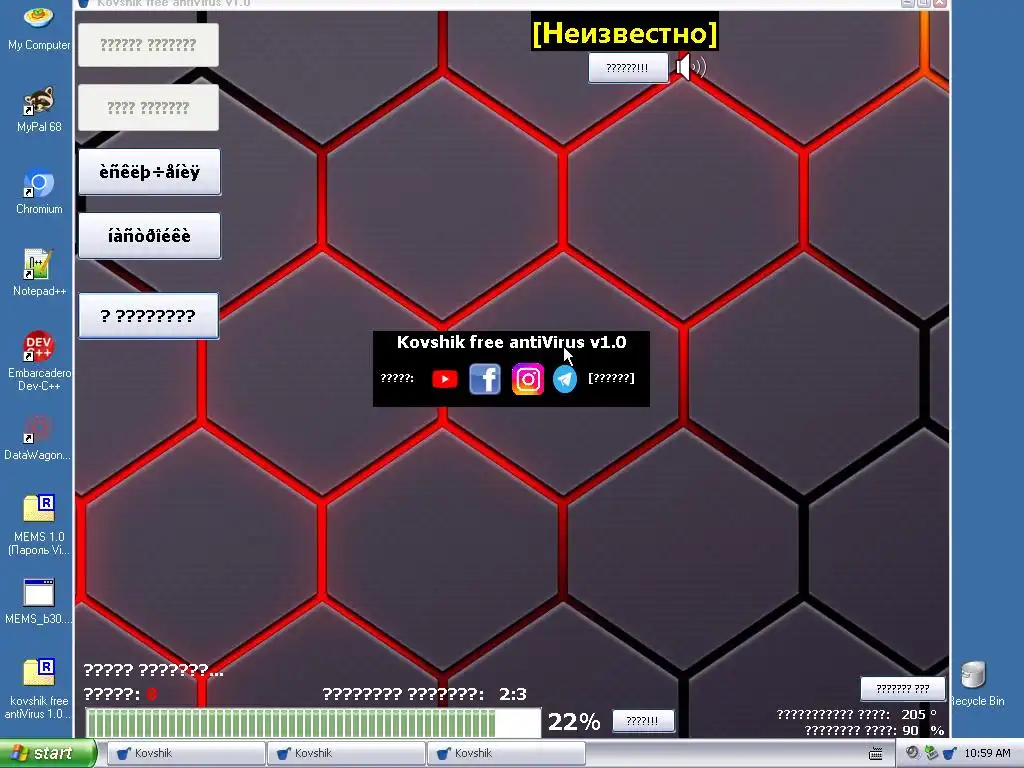Click the 10:59 AM clock
The width and height of the screenshot is (1024, 768).
(987, 754)
